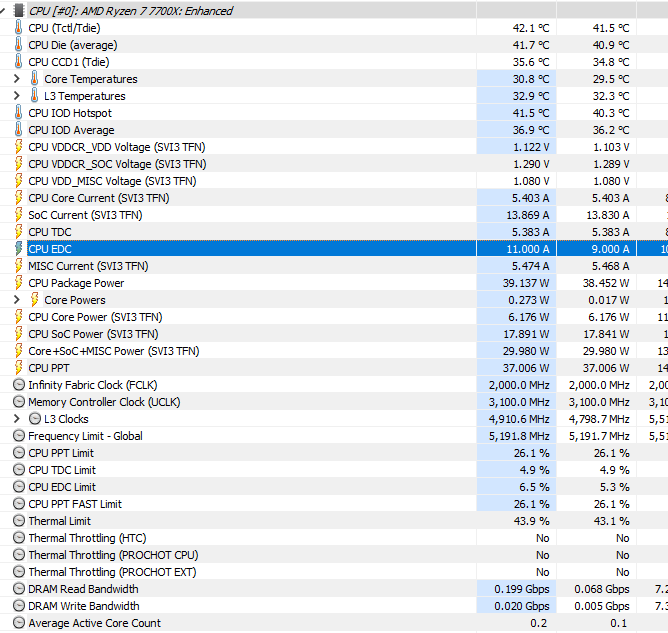668x633 pixels.
Task: Expand the Core Powers group
Action: 17,300
